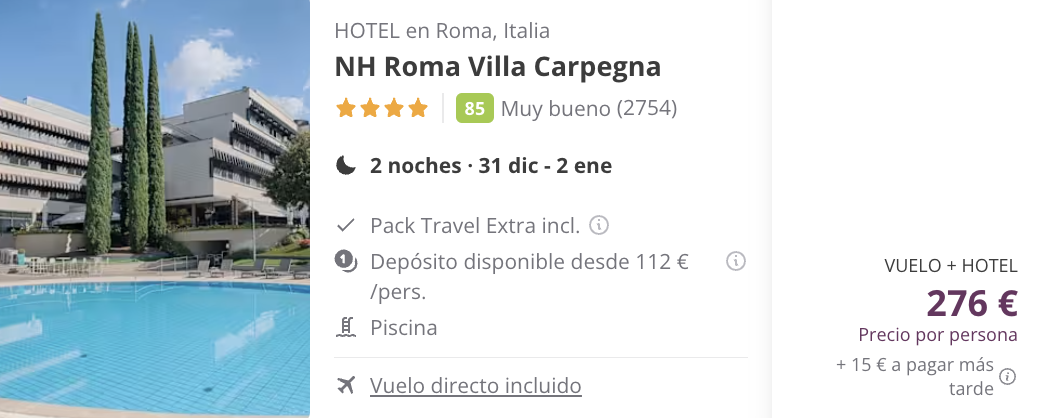
Task: Click the Pack Travel Extra info icon
Action: click(598, 225)
